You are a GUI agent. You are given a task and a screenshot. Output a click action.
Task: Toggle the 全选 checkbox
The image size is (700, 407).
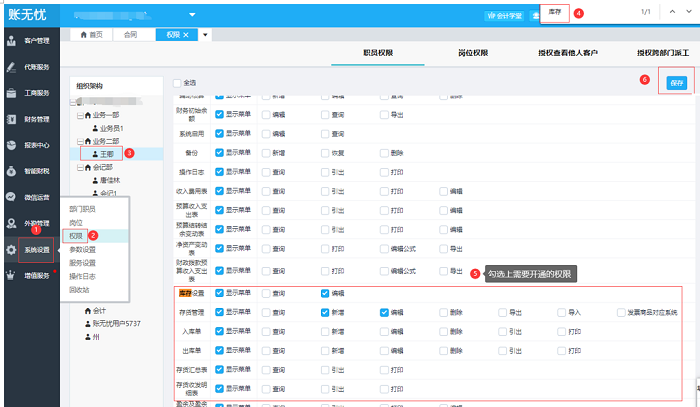177,82
